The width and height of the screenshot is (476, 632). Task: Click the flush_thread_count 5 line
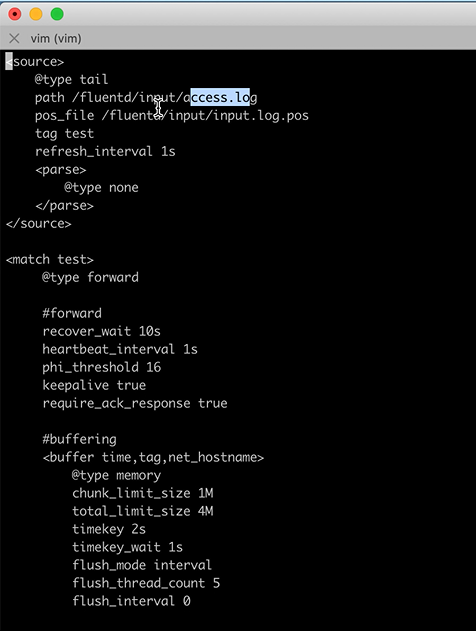[146, 583]
